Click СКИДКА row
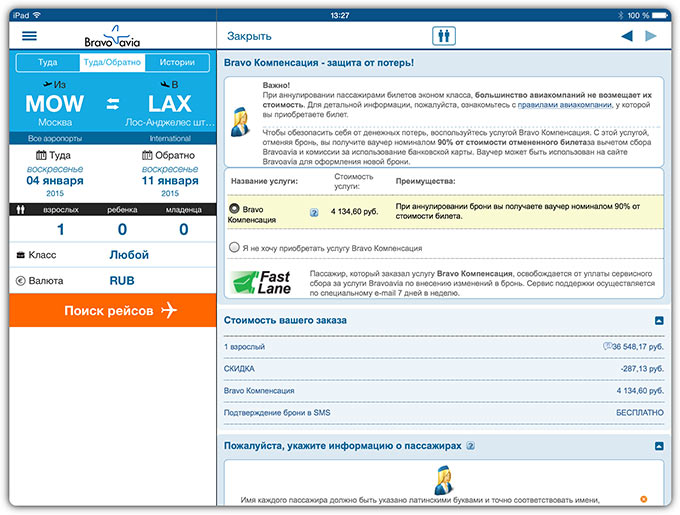Image resolution: width=680 pixels, height=515 pixels. pyautogui.click(x=444, y=369)
